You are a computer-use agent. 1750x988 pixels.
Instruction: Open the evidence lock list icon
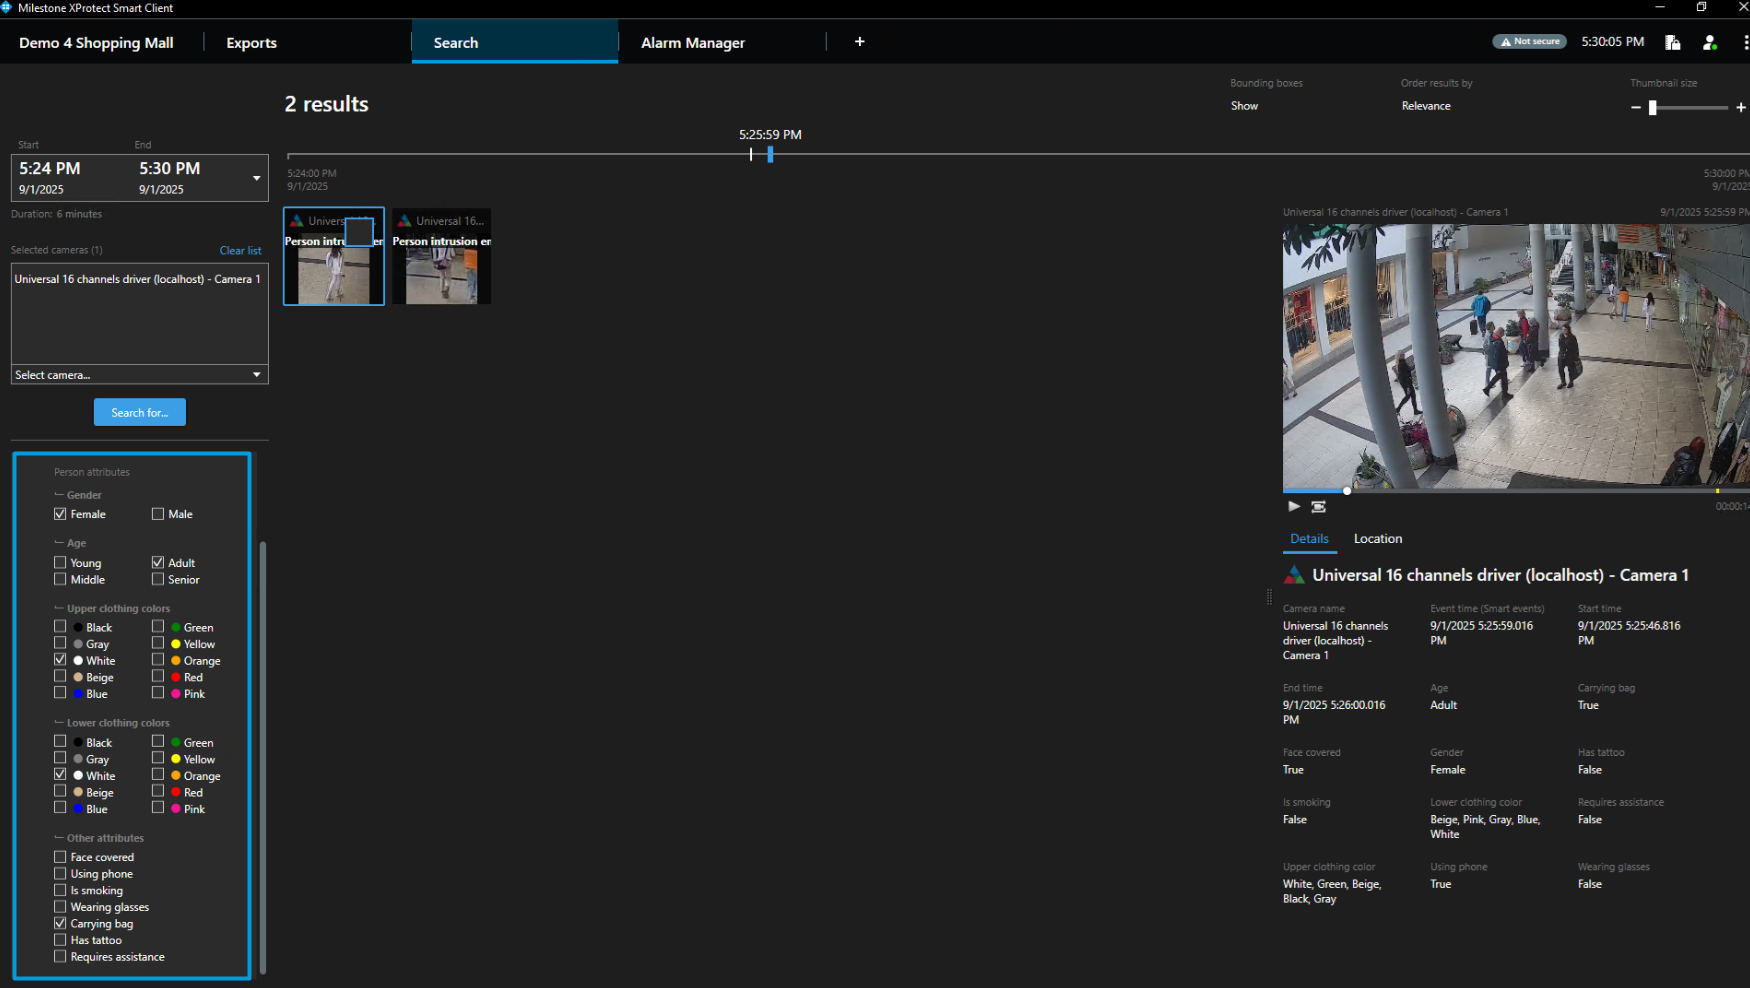(1672, 42)
